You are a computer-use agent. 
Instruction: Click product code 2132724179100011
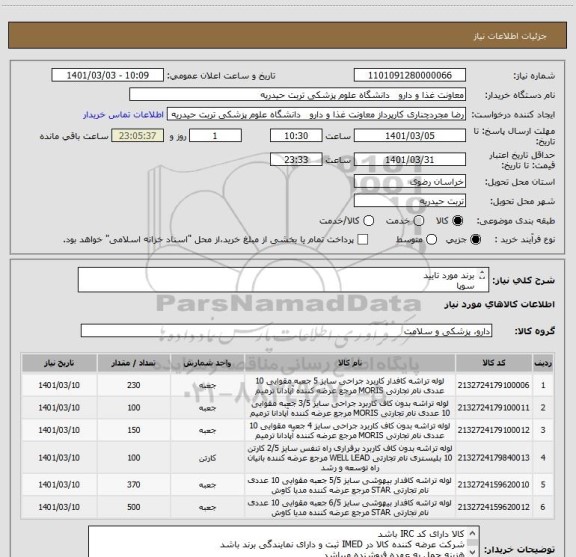(x=493, y=408)
